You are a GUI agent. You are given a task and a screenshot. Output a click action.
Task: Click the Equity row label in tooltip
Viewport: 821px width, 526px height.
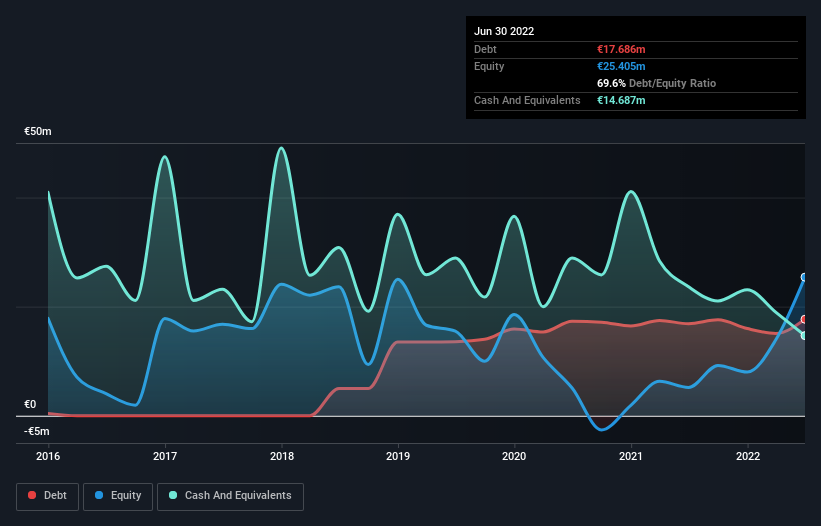pyautogui.click(x=489, y=66)
